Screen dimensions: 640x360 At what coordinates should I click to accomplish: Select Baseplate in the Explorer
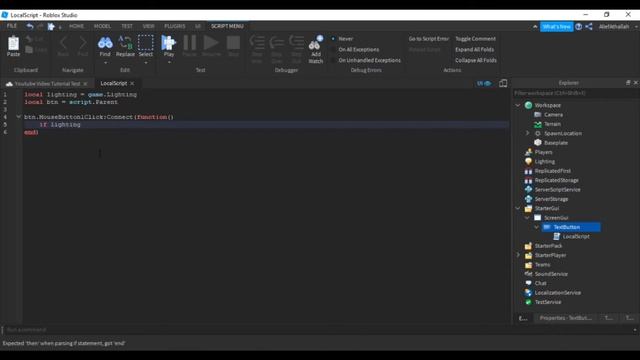coord(556,143)
